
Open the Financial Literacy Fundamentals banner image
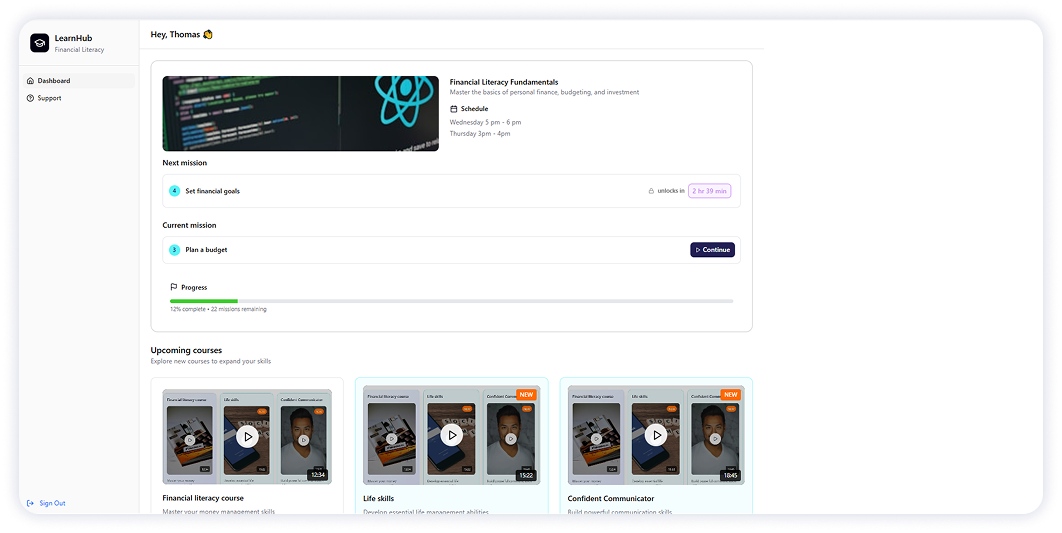[300, 113]
